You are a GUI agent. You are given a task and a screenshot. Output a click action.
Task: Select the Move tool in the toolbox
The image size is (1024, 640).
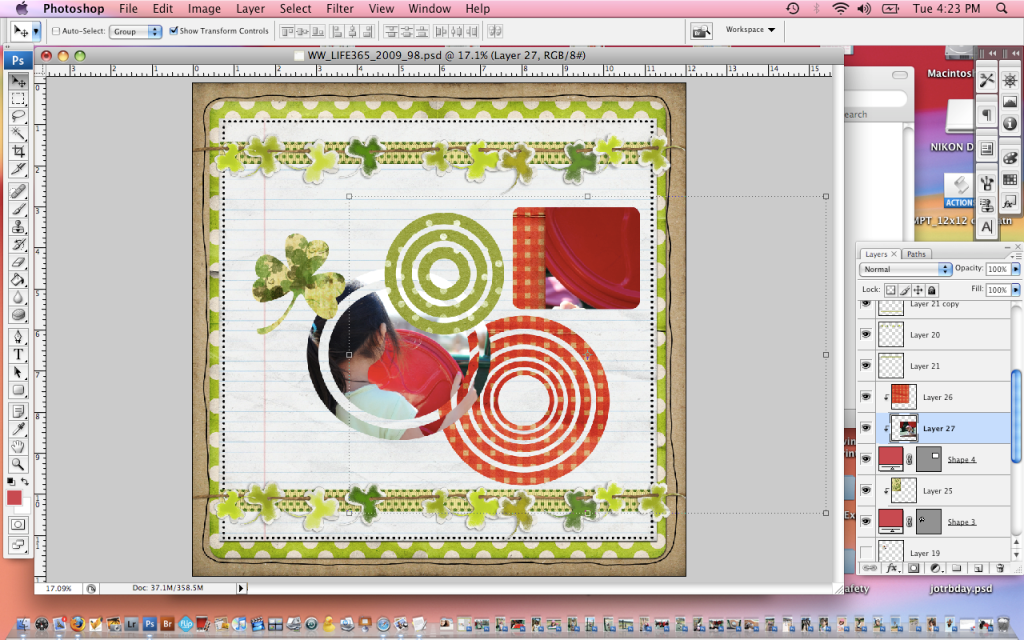pos(18,82)
